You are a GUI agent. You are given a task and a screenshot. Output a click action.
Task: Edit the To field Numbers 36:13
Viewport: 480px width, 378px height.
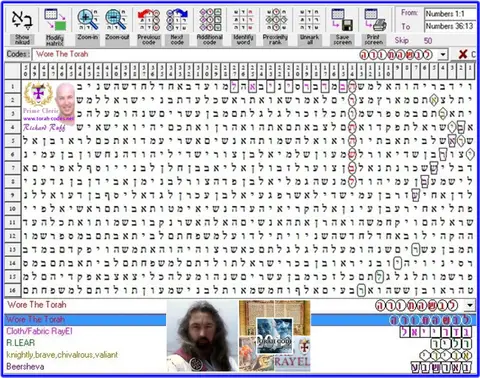coord(450,26)
